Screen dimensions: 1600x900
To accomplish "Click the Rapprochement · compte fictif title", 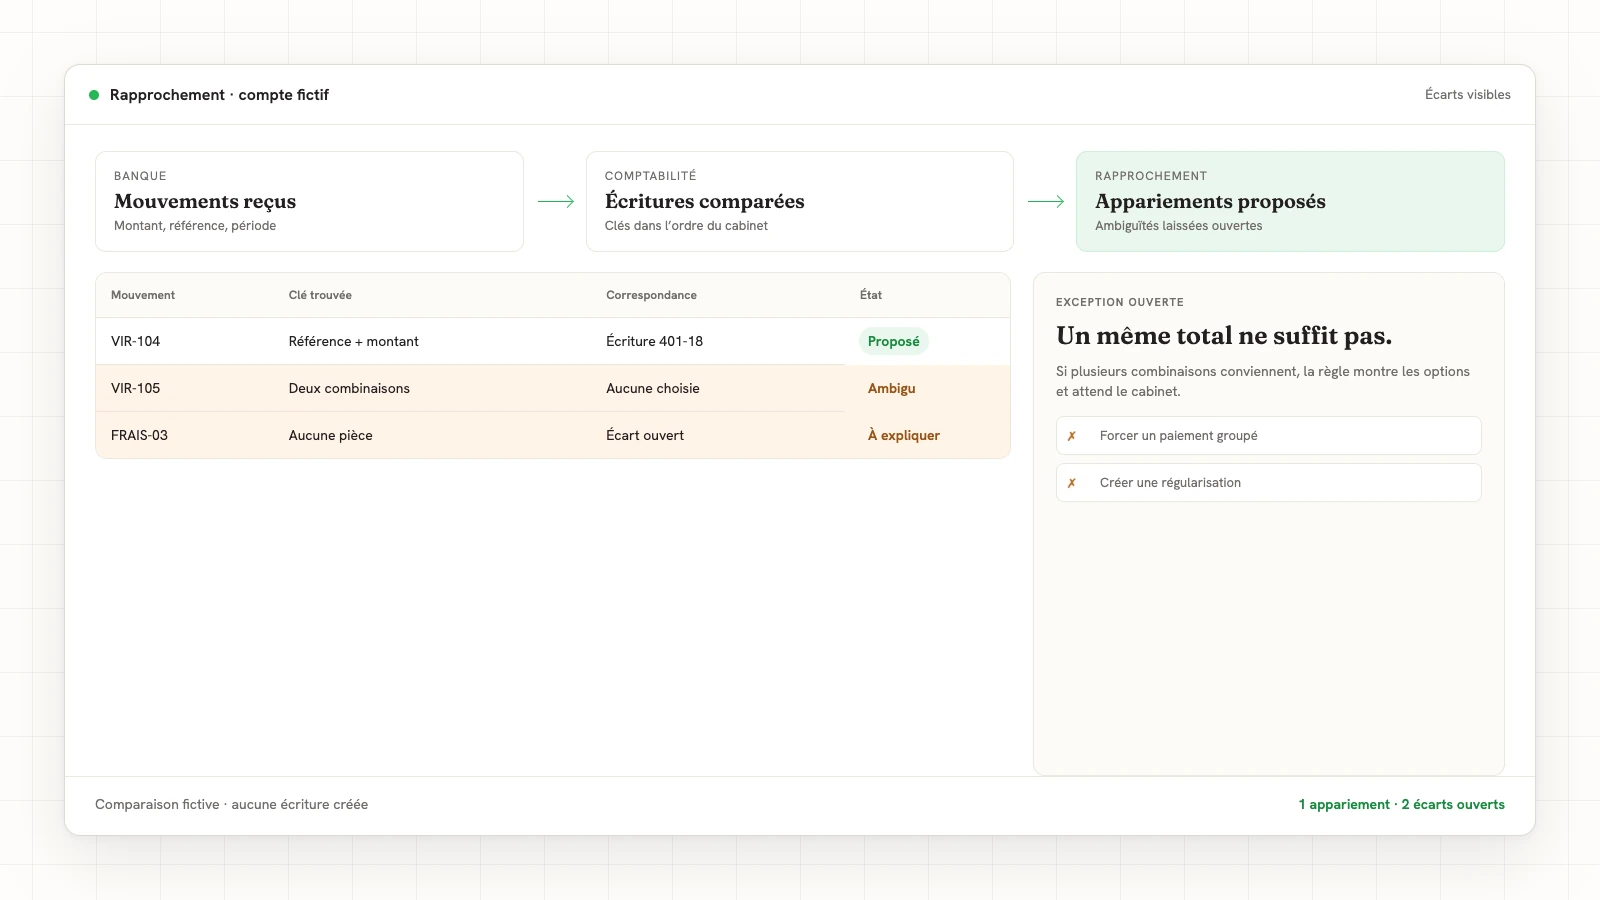I will click(219, 95).
